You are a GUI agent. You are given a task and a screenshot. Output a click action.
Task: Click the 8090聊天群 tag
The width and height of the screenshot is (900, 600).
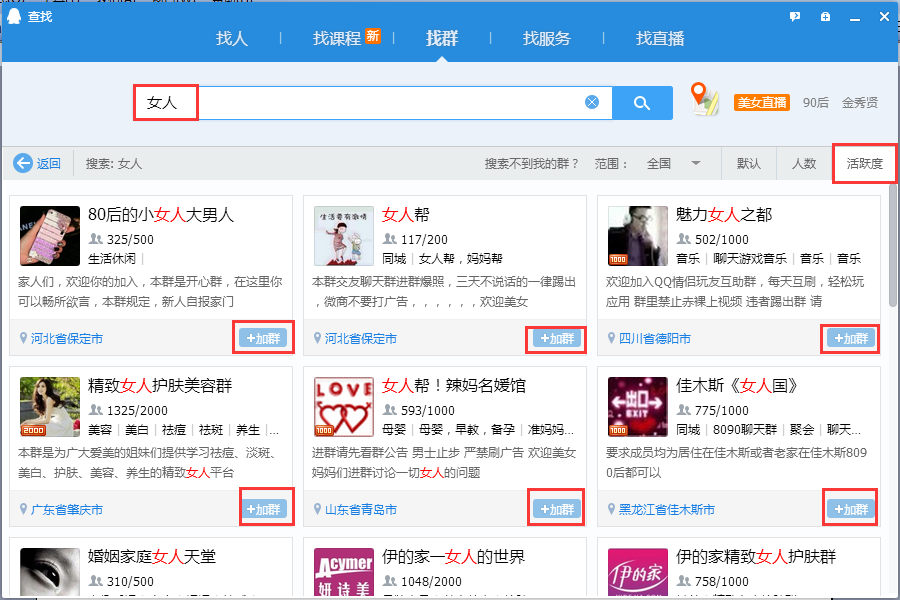click(x=744, y=430)
